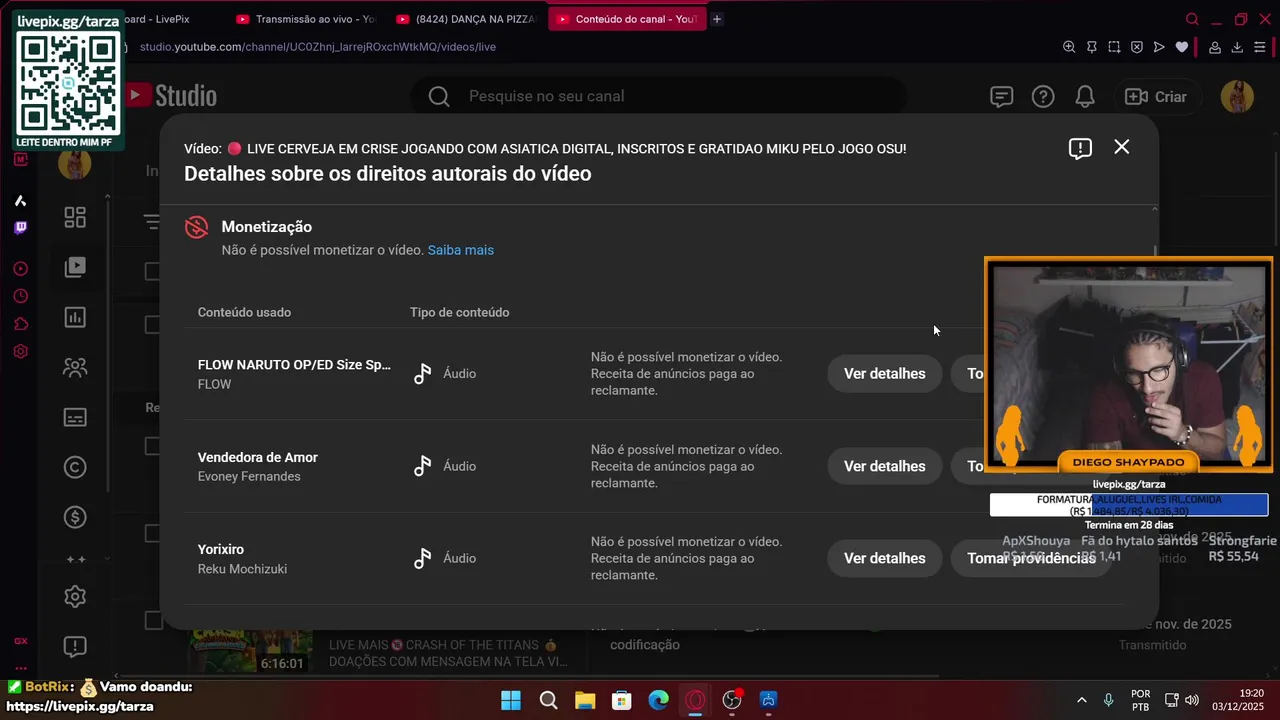This screenshot has height=720, width=1280.
Task: Open Windows Start menu
Action: (511, 700)
